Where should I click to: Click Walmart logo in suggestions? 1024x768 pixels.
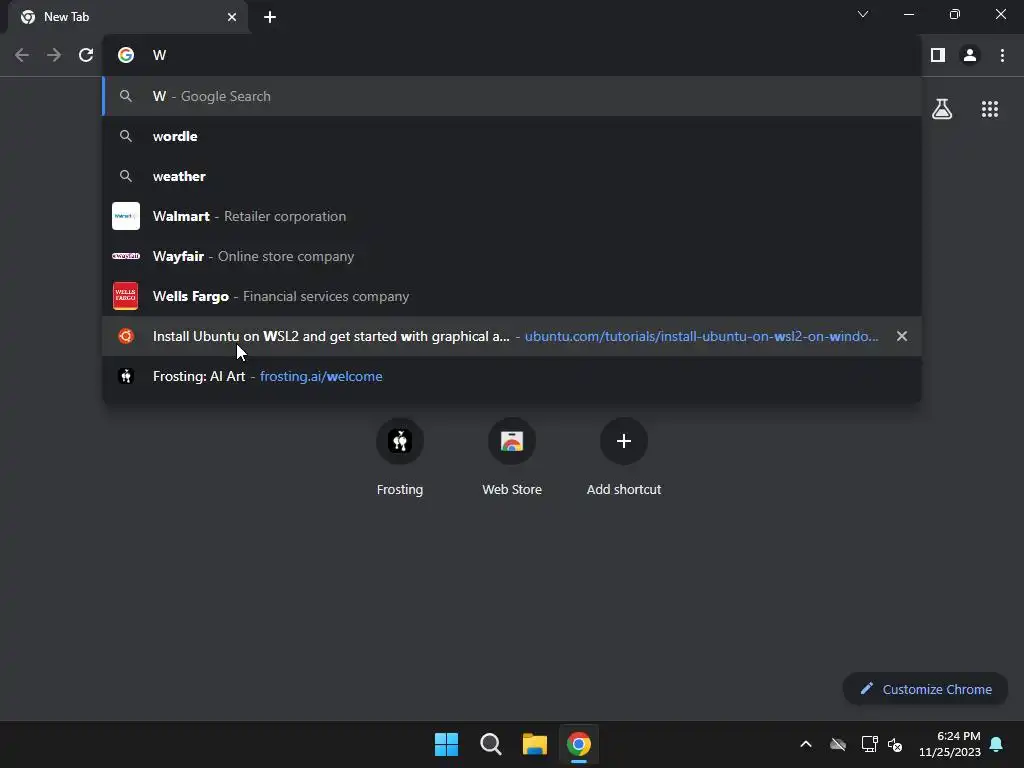(x=126, y=216)
